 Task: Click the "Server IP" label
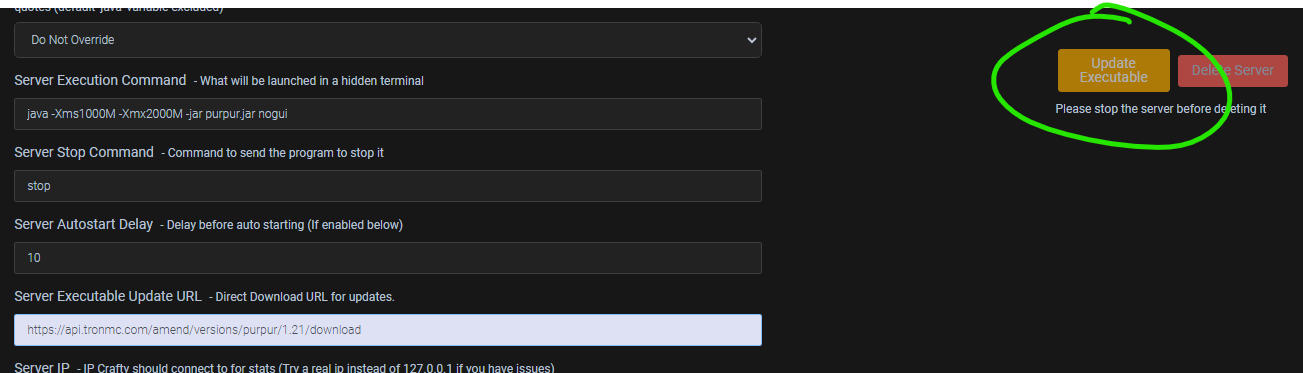[x=41, y=367]
